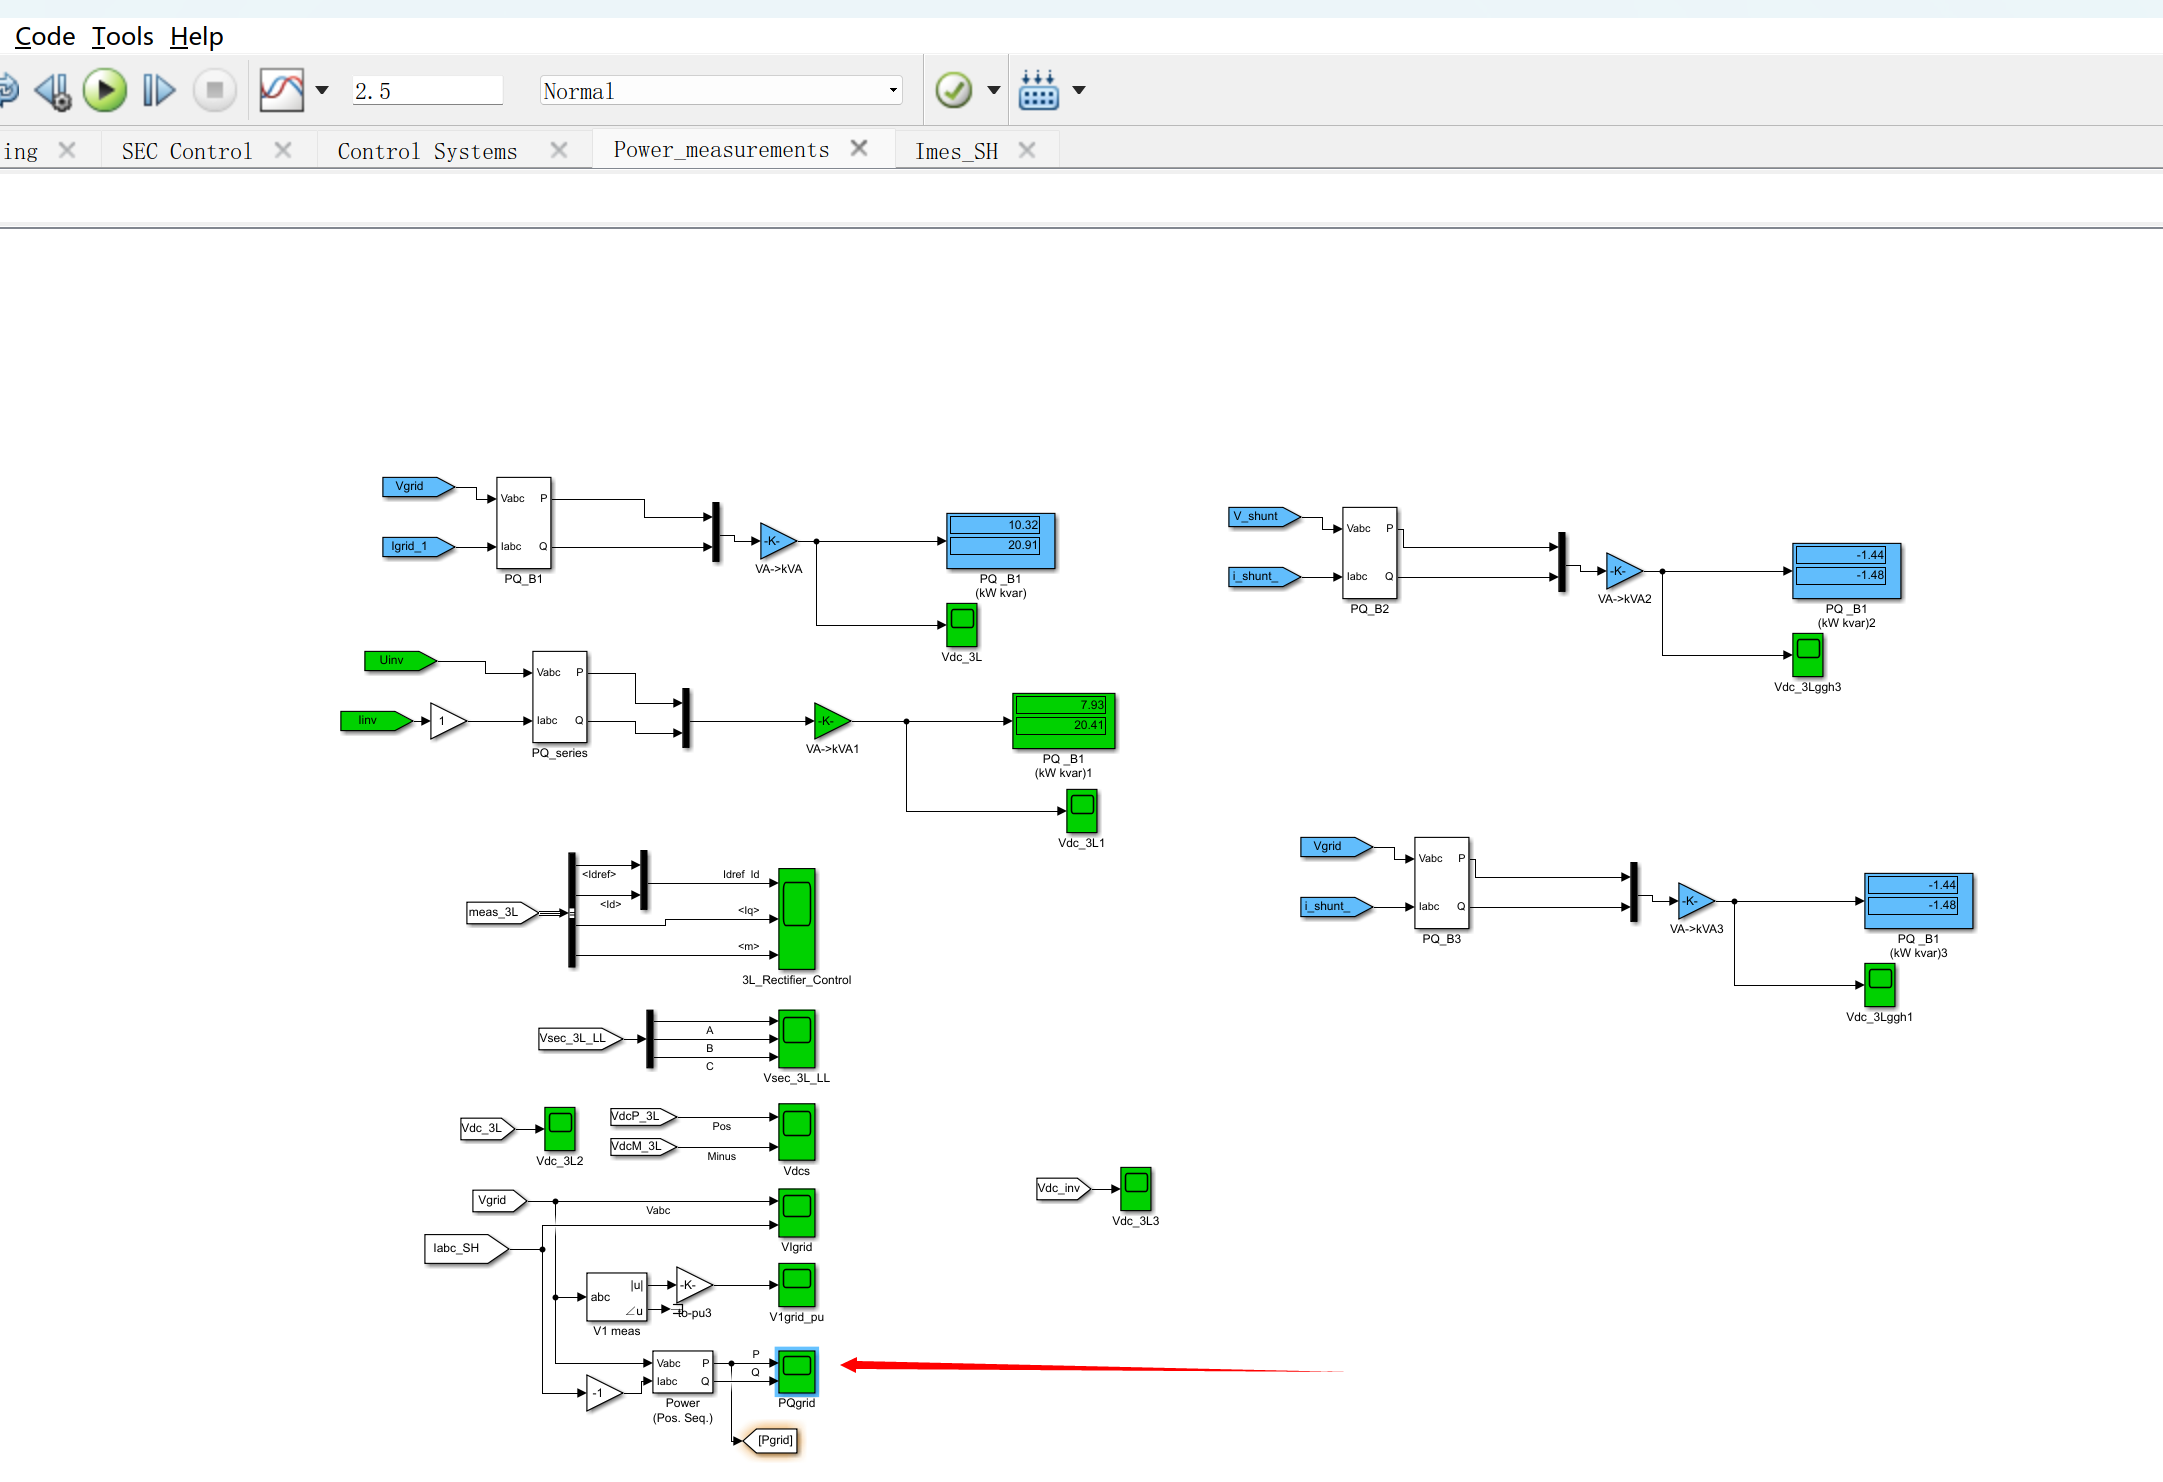The width and height of the screenshot is (2163, 1482).
Task: Open the Help menu
Action: tap(196, 37)
